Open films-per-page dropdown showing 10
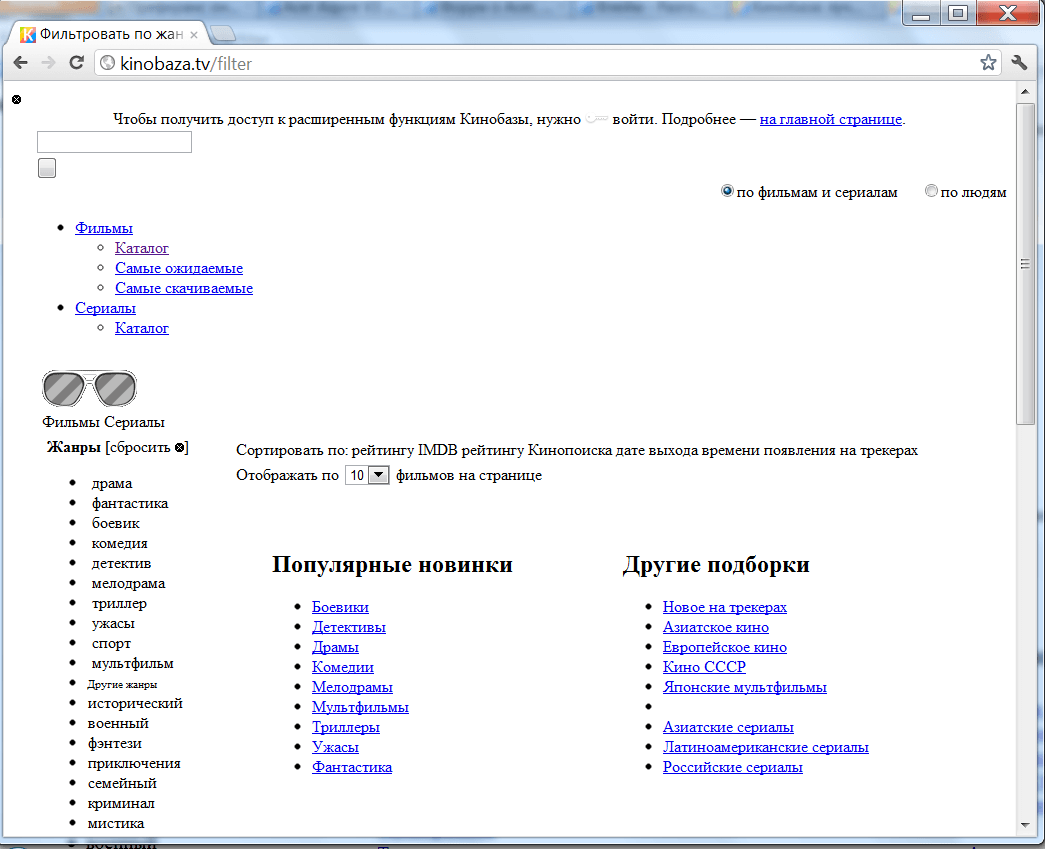Viewport: 1045px width, 849px height. pos(366,475)
